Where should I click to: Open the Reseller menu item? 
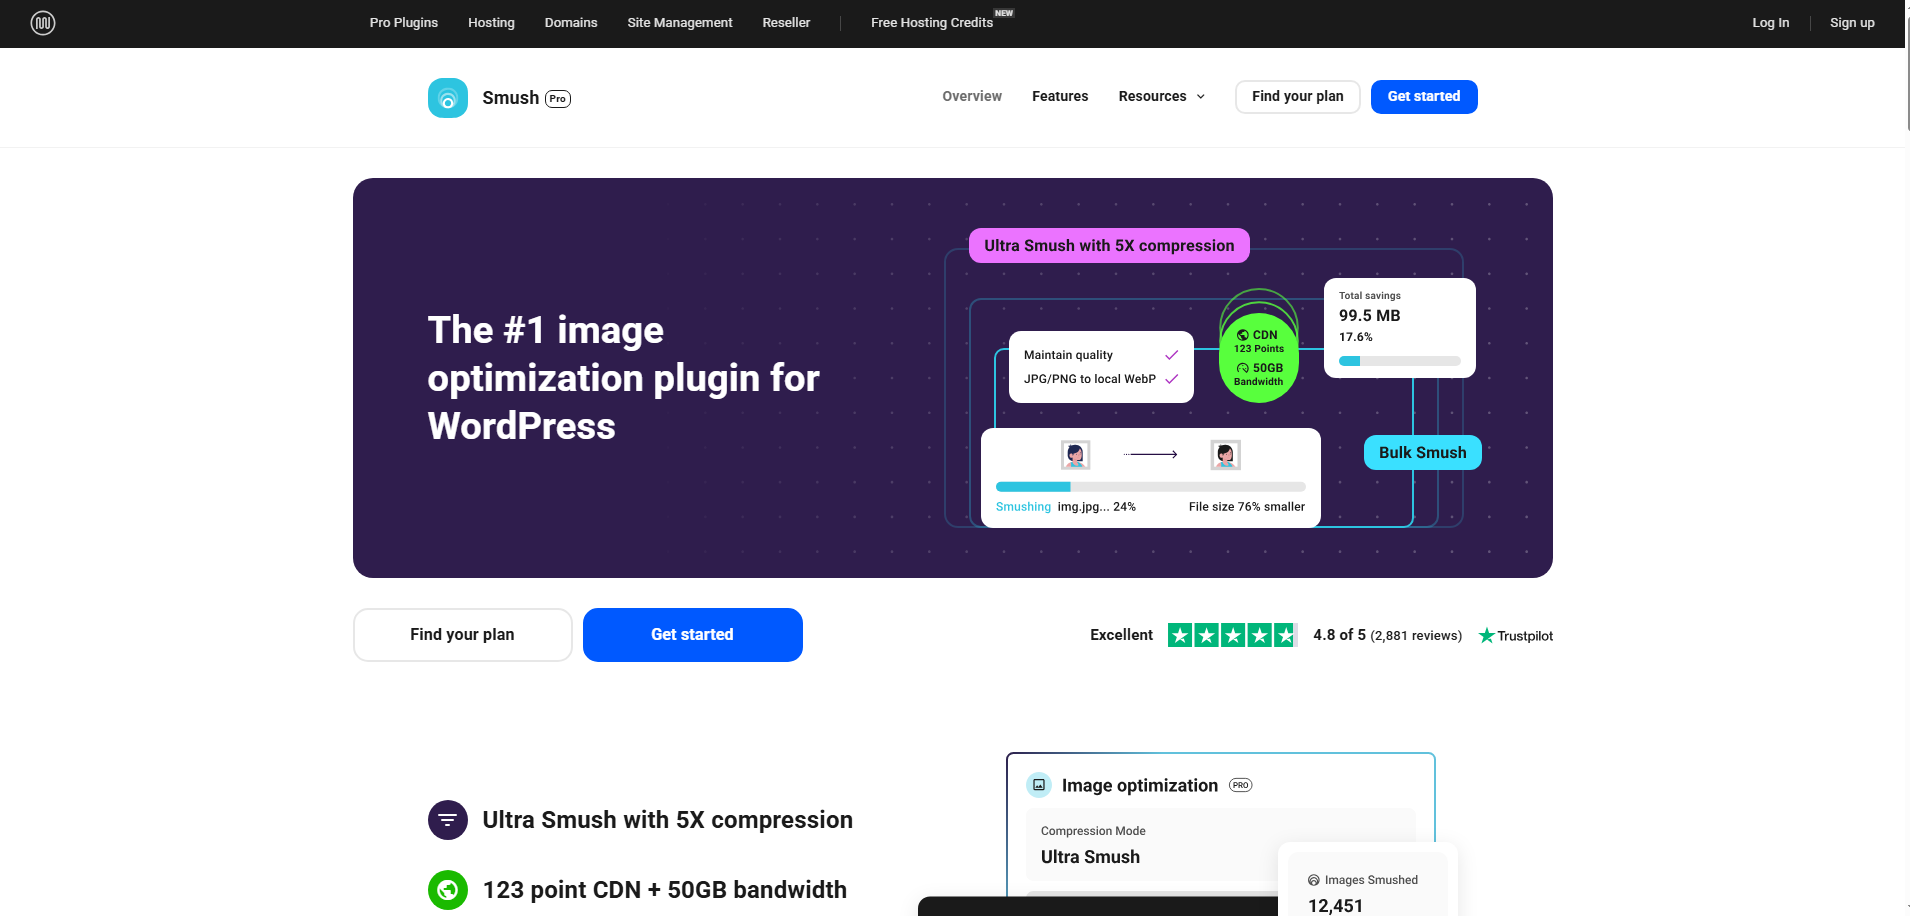[786, 23]
